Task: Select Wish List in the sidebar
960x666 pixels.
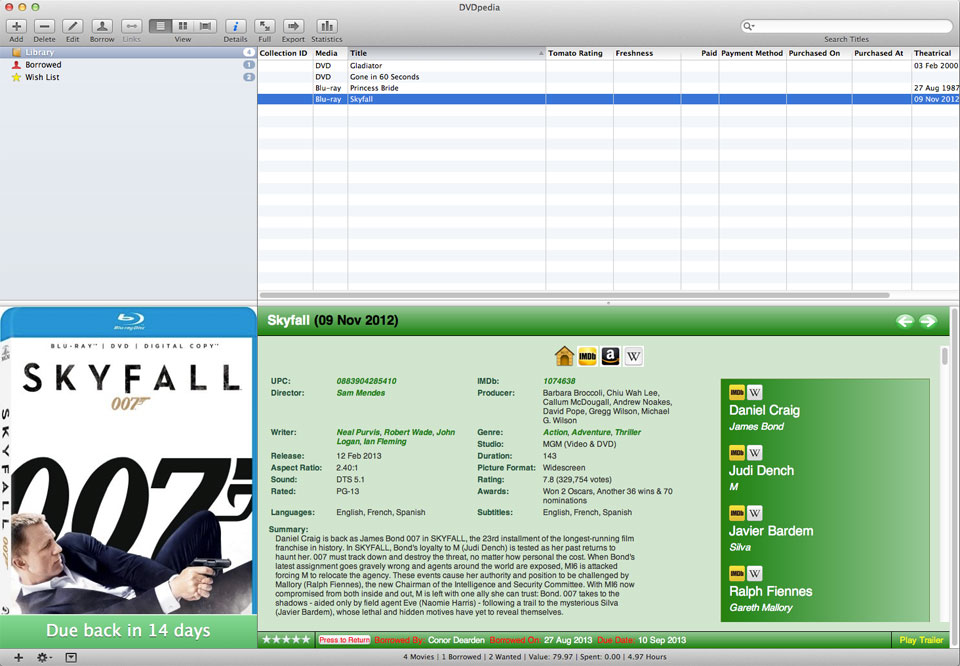Action: click(42, 77)
